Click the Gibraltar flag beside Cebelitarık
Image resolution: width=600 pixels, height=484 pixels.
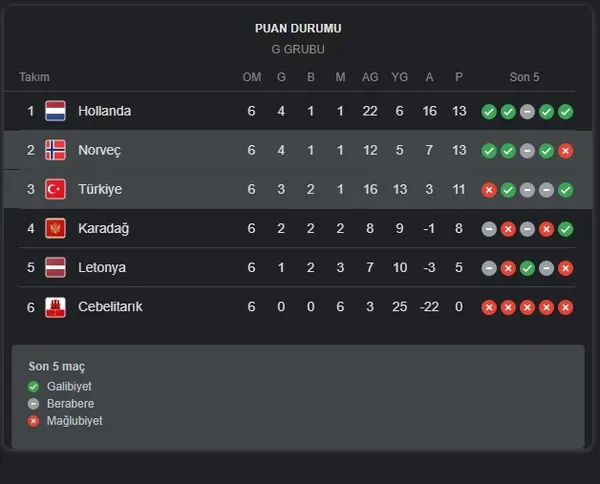tap(56, 307)
